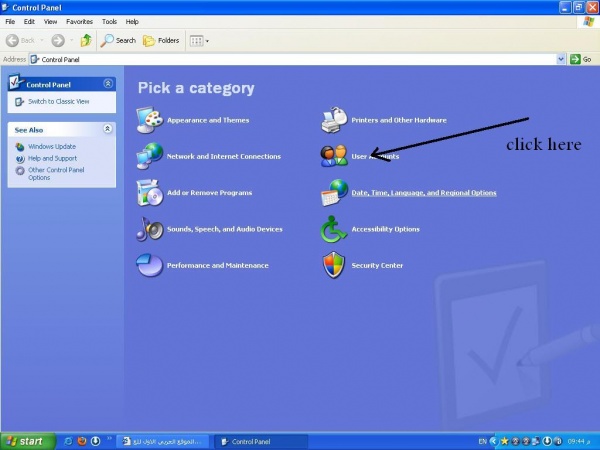Collapse the Control Panel side pane section
Screen dimensions: 600x450
(x=108, y=83)
